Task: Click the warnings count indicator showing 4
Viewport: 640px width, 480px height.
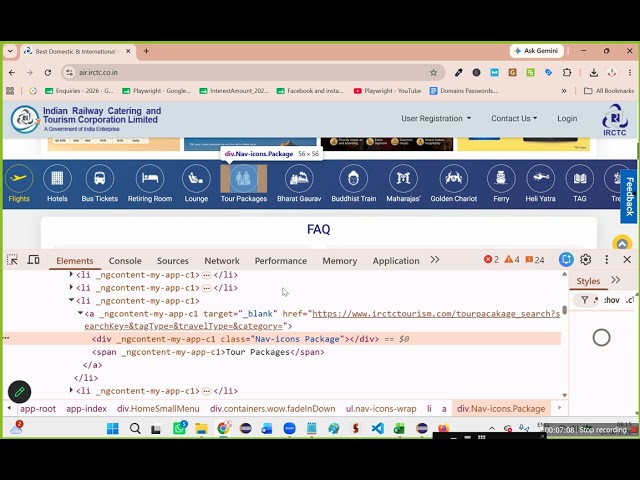Action: click(512, 260)
